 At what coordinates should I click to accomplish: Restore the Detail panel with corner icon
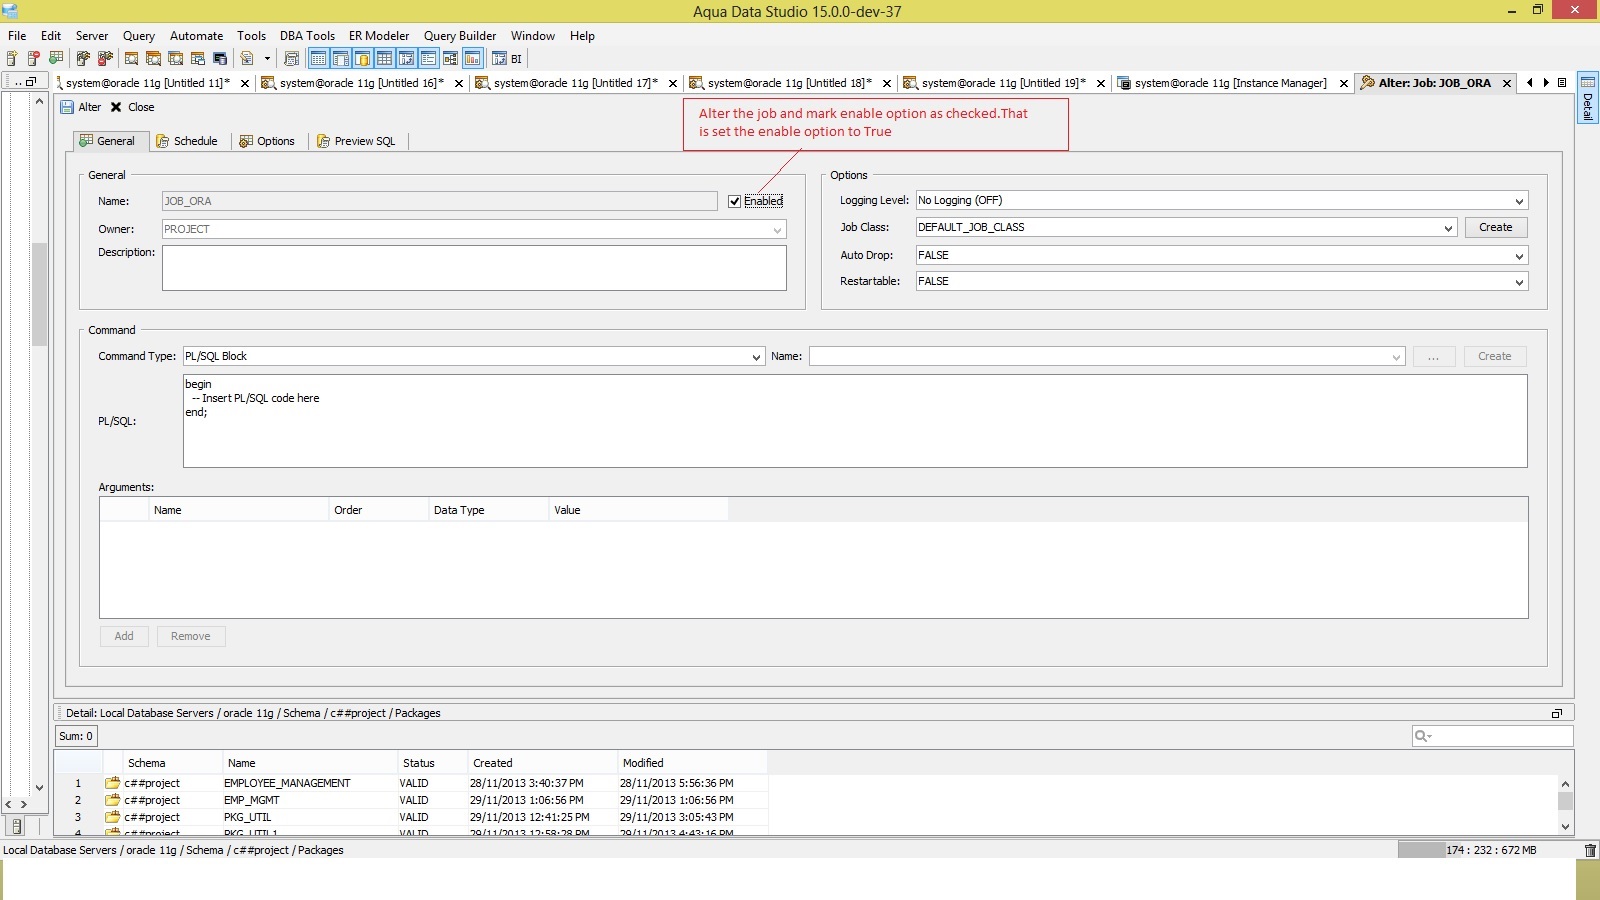coord(1557,713)
